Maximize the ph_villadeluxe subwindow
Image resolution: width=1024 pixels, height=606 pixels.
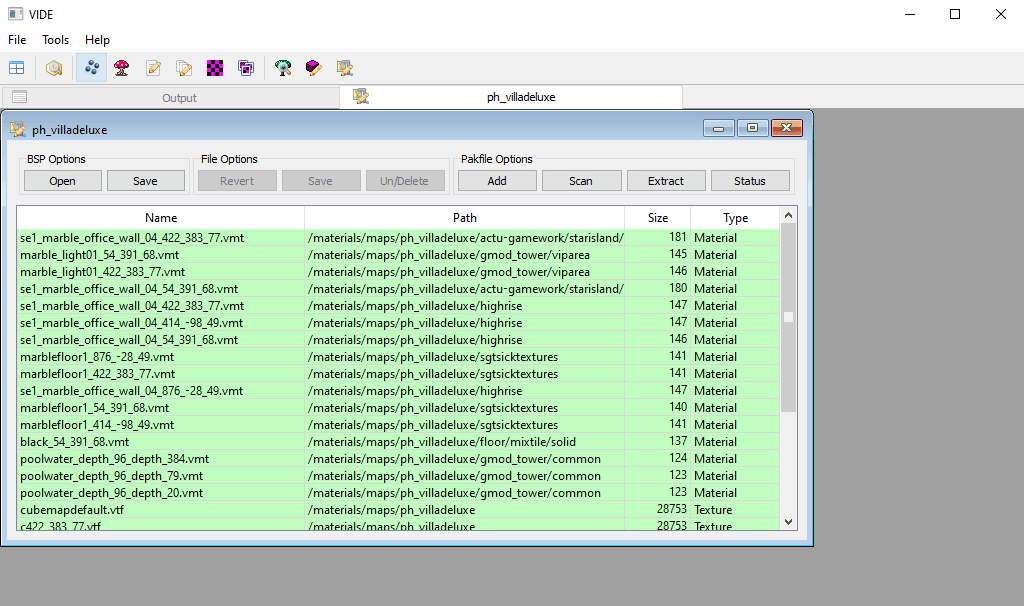[752, 128]
